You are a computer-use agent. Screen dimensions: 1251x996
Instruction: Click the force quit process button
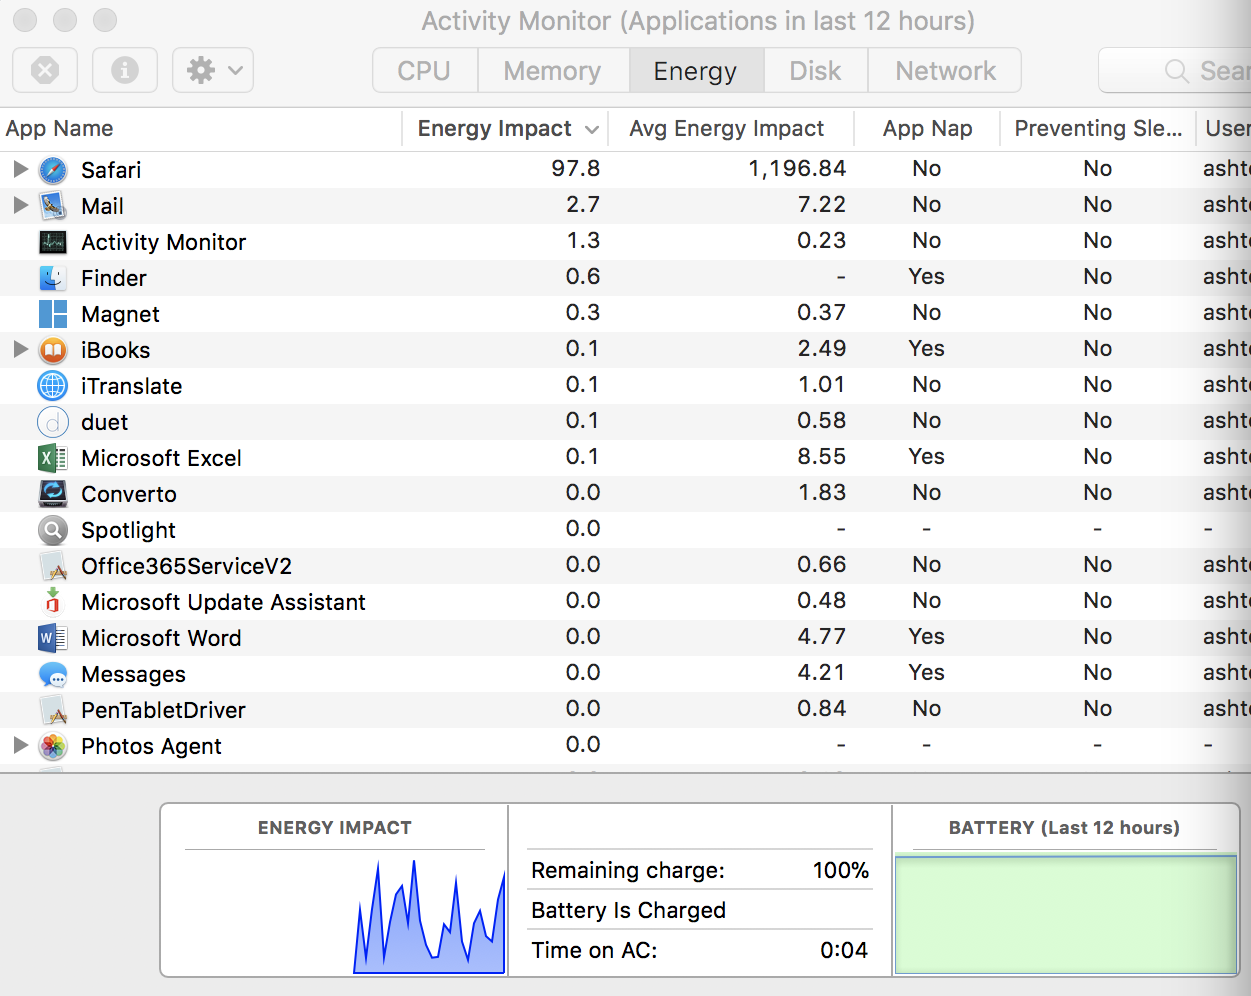pyautogui.click(x=45, y=70)
